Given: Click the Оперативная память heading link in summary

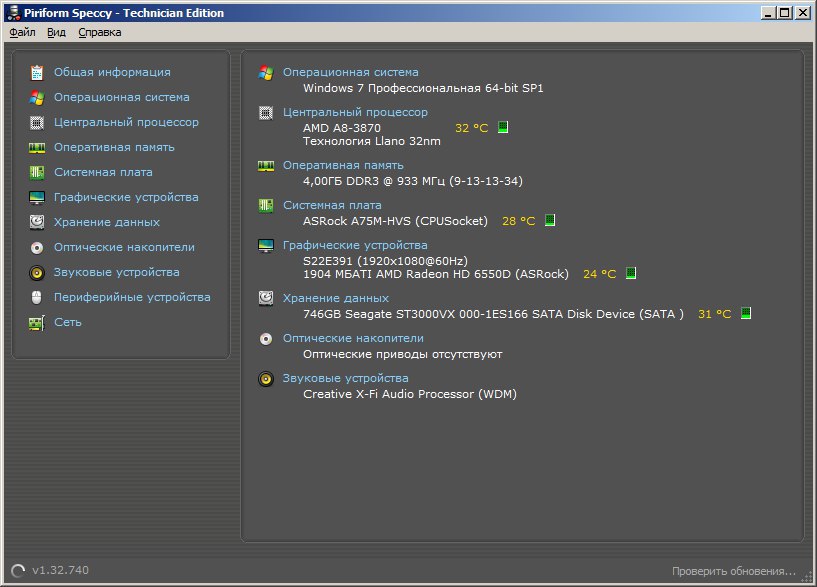Looking at the screenshot, I should [x=343, y=166].
